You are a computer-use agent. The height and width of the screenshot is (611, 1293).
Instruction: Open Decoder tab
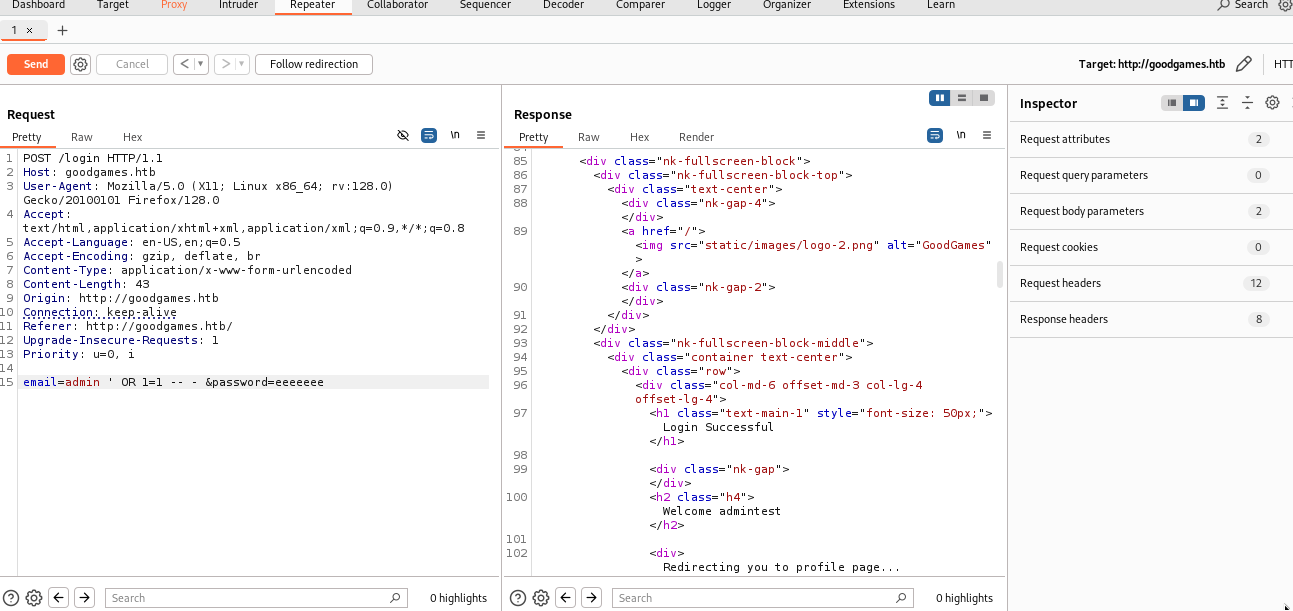coord(563,5)
